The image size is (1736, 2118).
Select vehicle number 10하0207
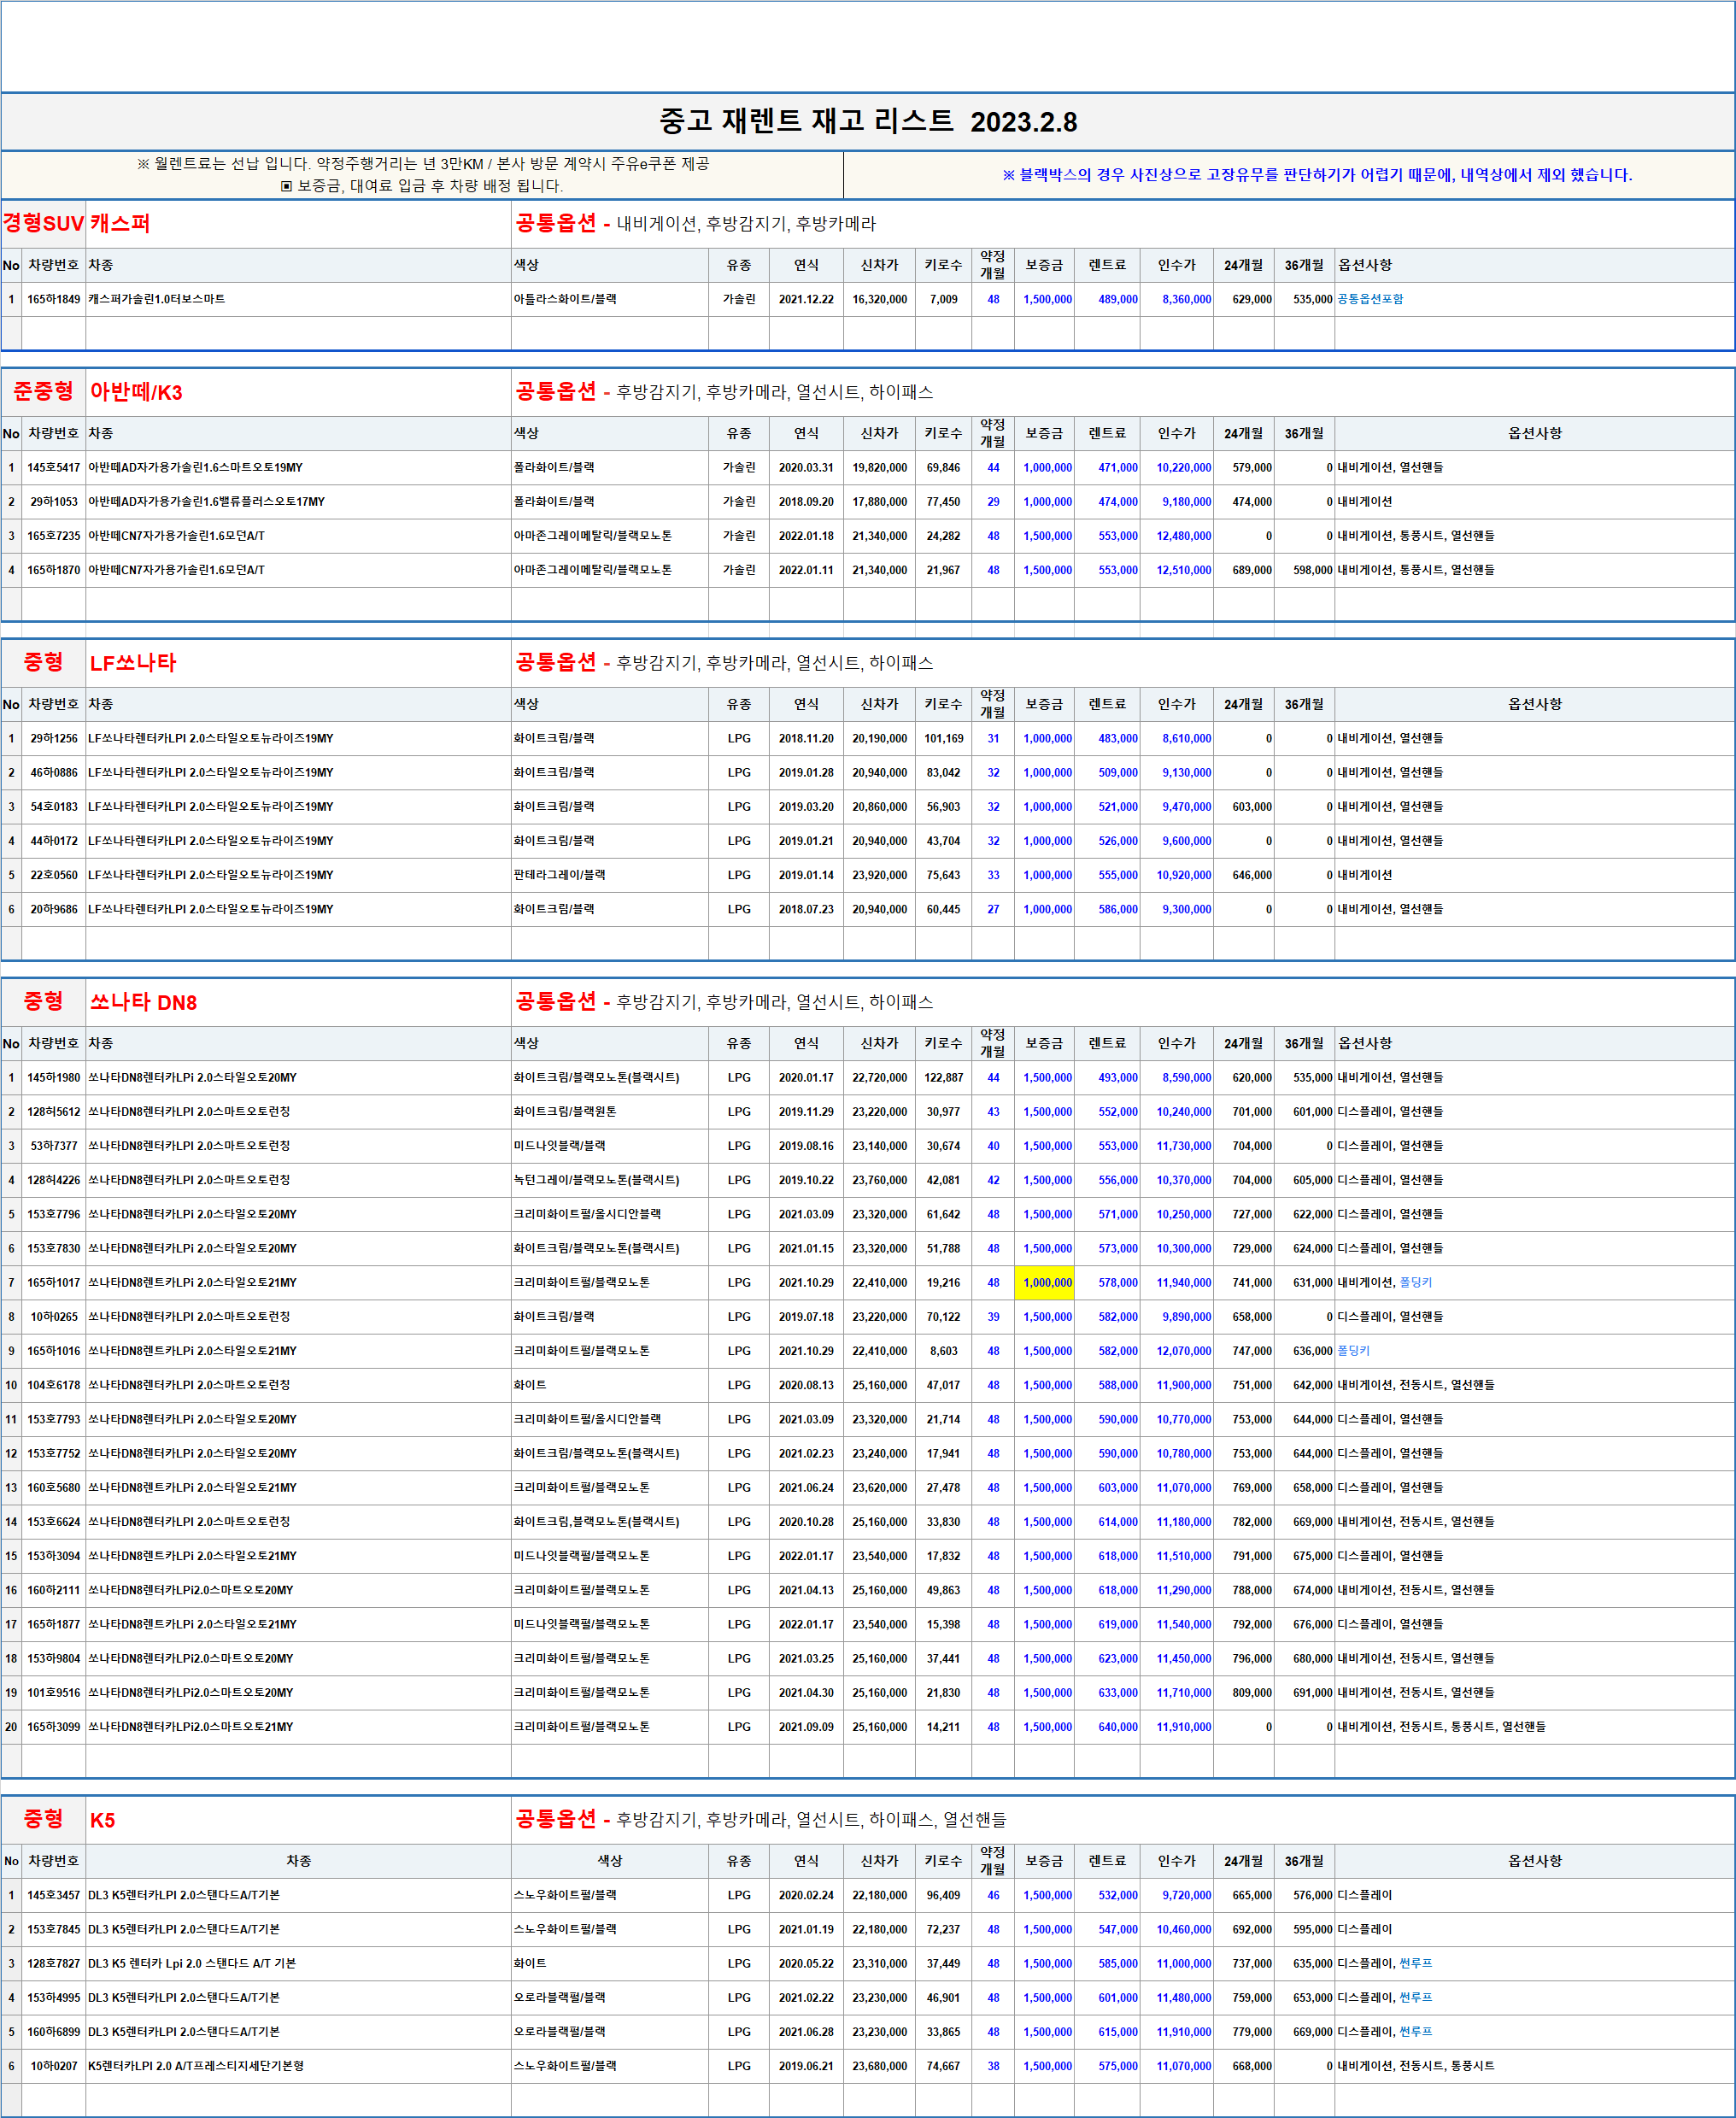point(53,2066)
